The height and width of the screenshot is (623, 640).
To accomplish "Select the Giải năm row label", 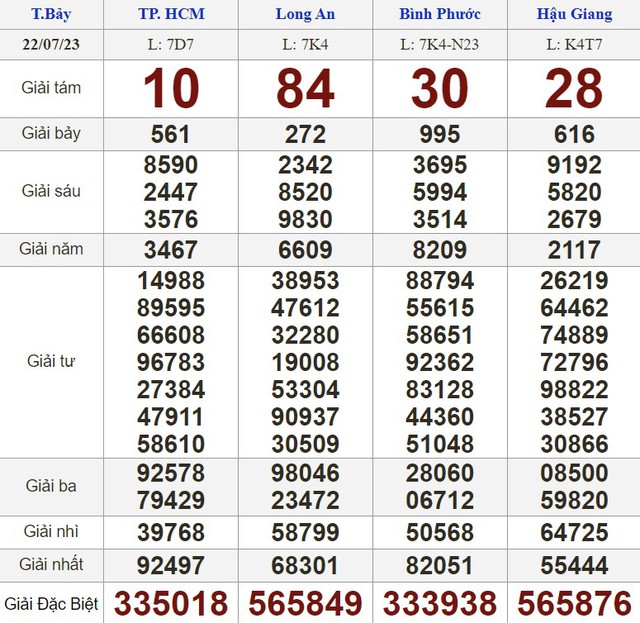I will click(x=51, y=249).
